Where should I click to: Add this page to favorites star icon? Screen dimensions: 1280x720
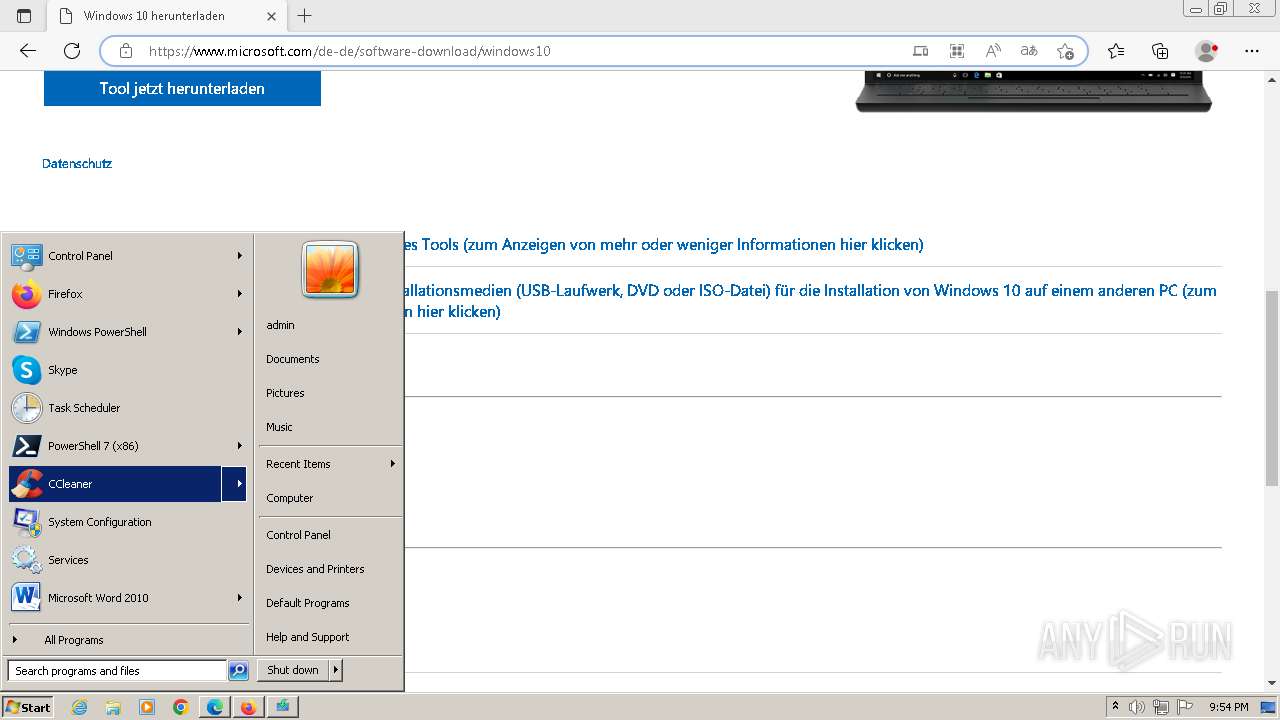coord(1065,51)
